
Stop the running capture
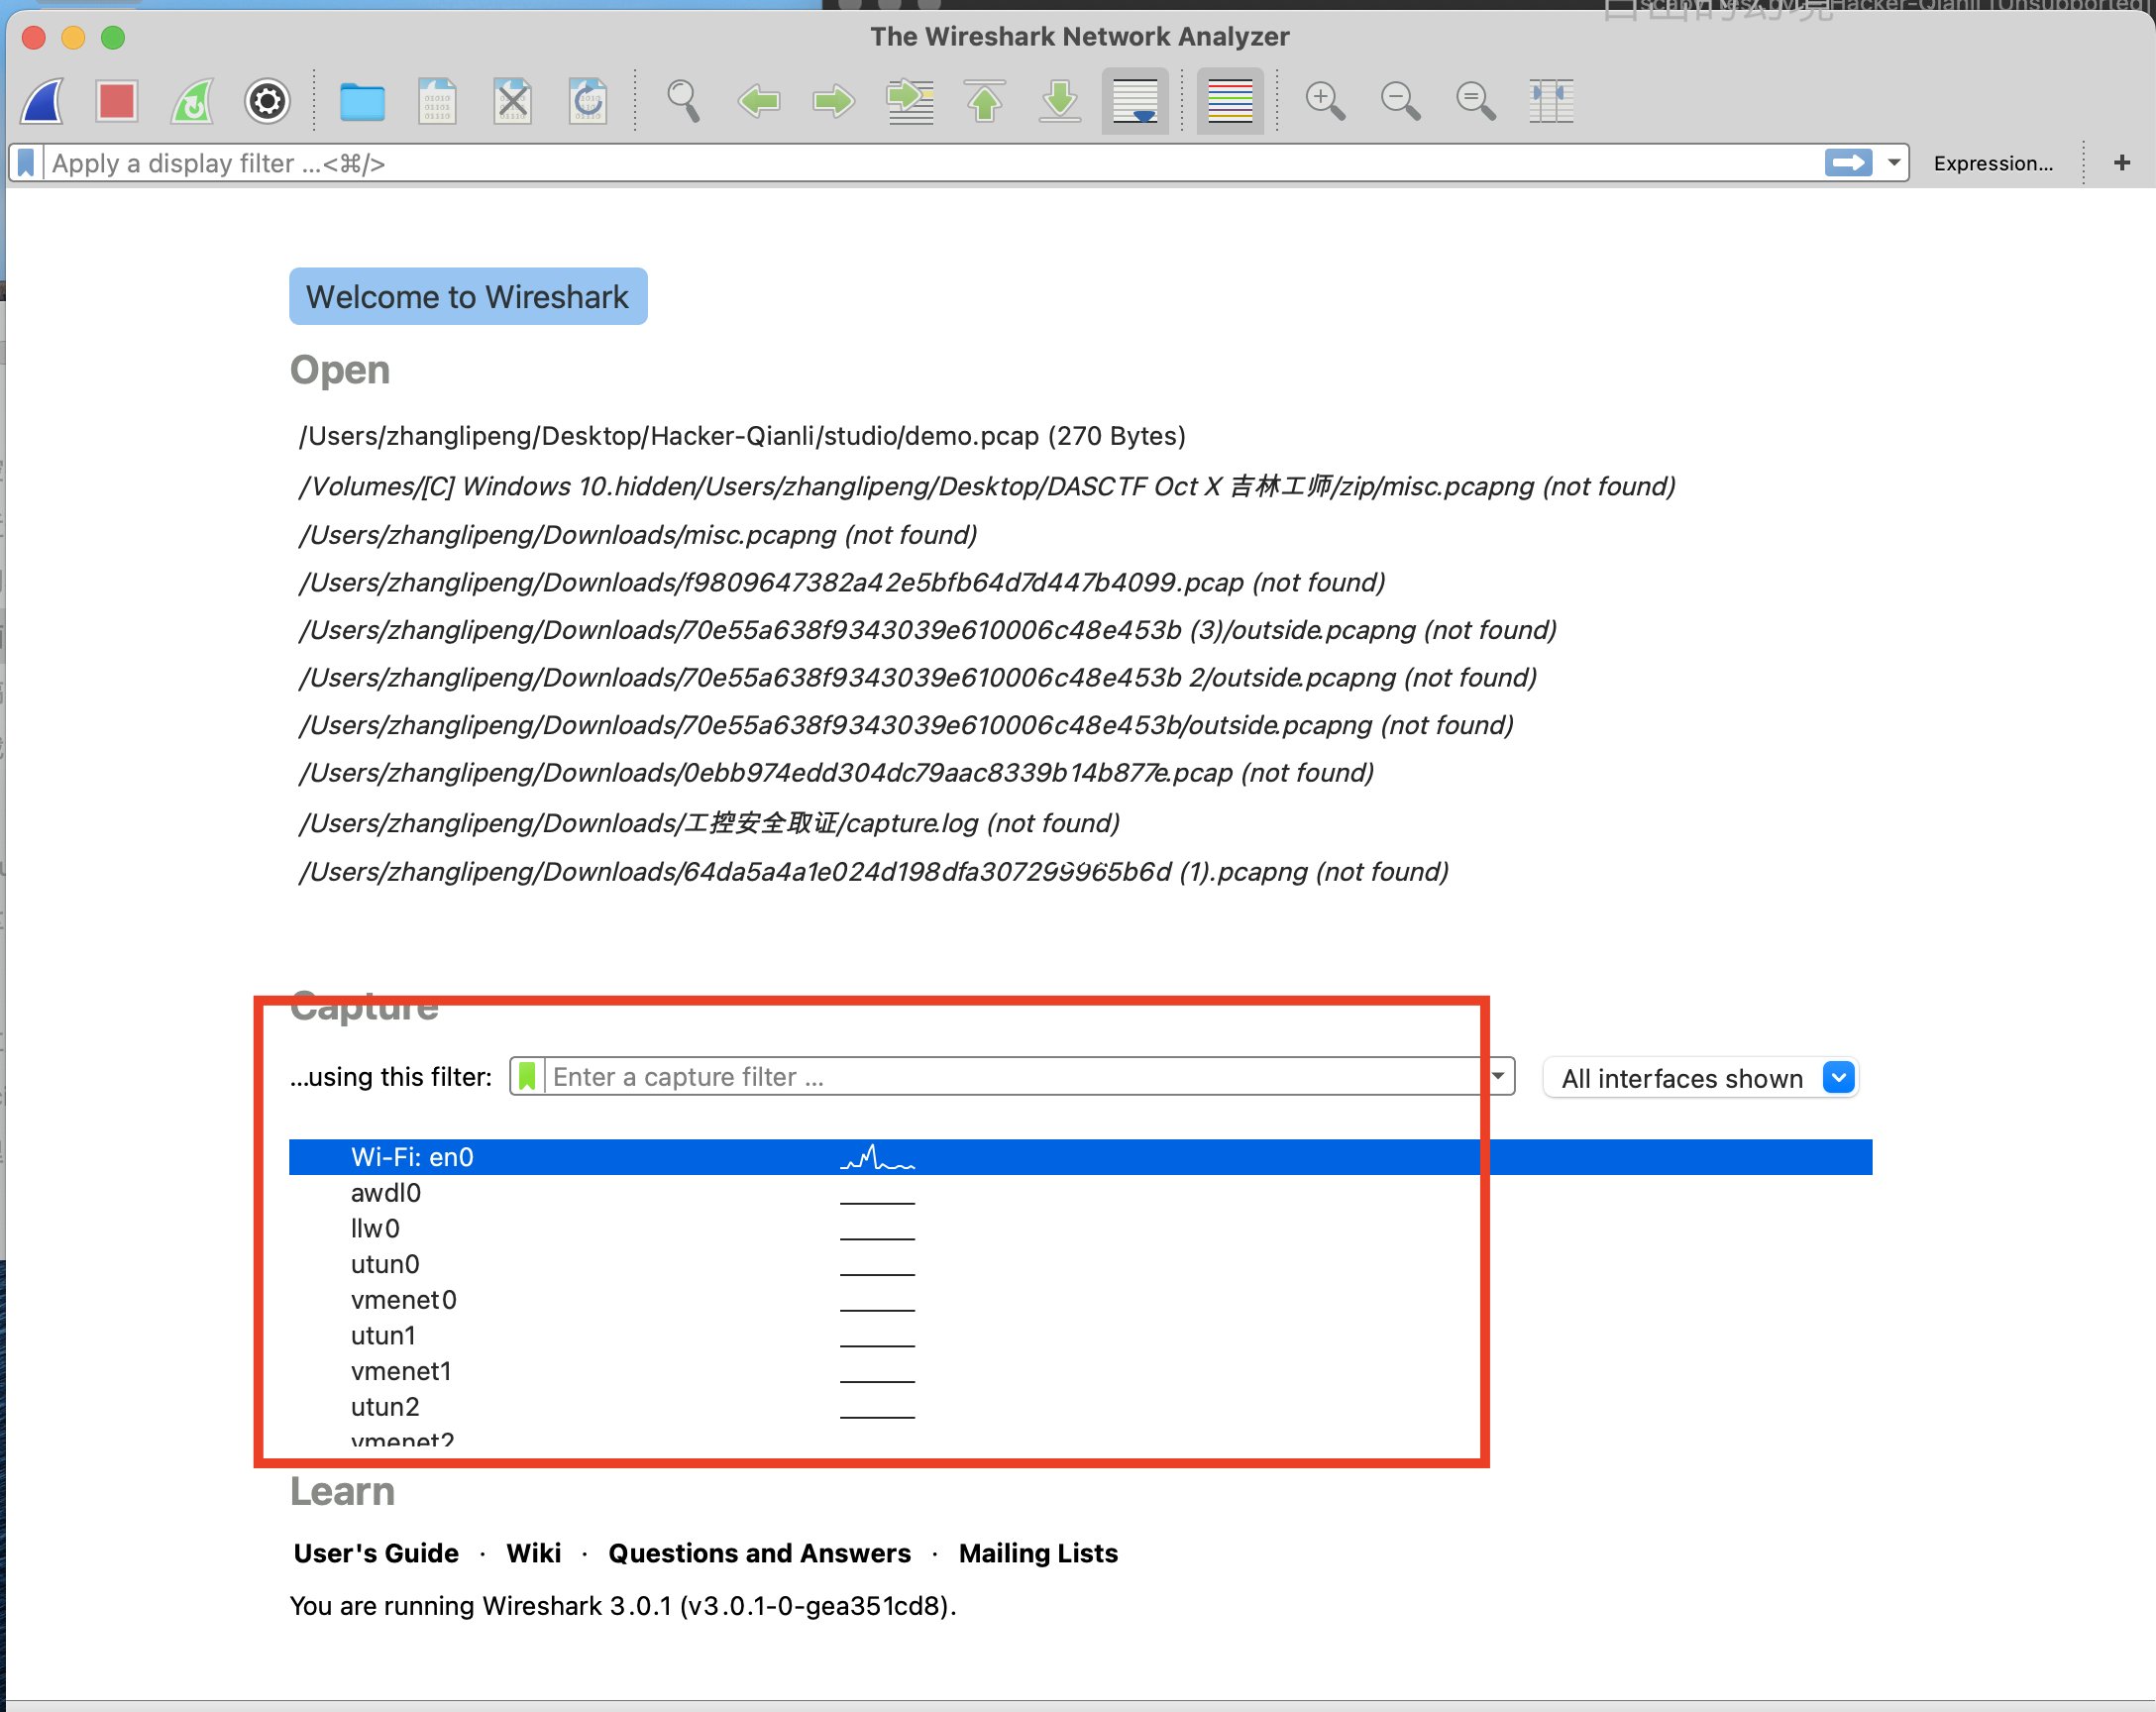117,101
